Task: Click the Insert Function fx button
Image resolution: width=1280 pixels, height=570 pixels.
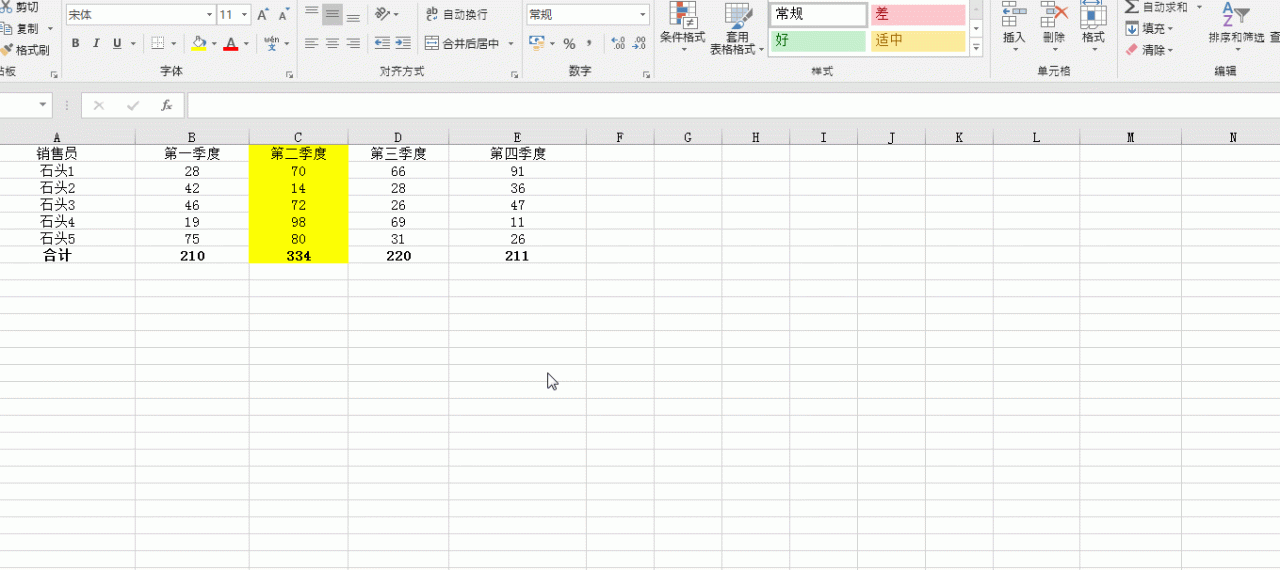Action: 167,105
